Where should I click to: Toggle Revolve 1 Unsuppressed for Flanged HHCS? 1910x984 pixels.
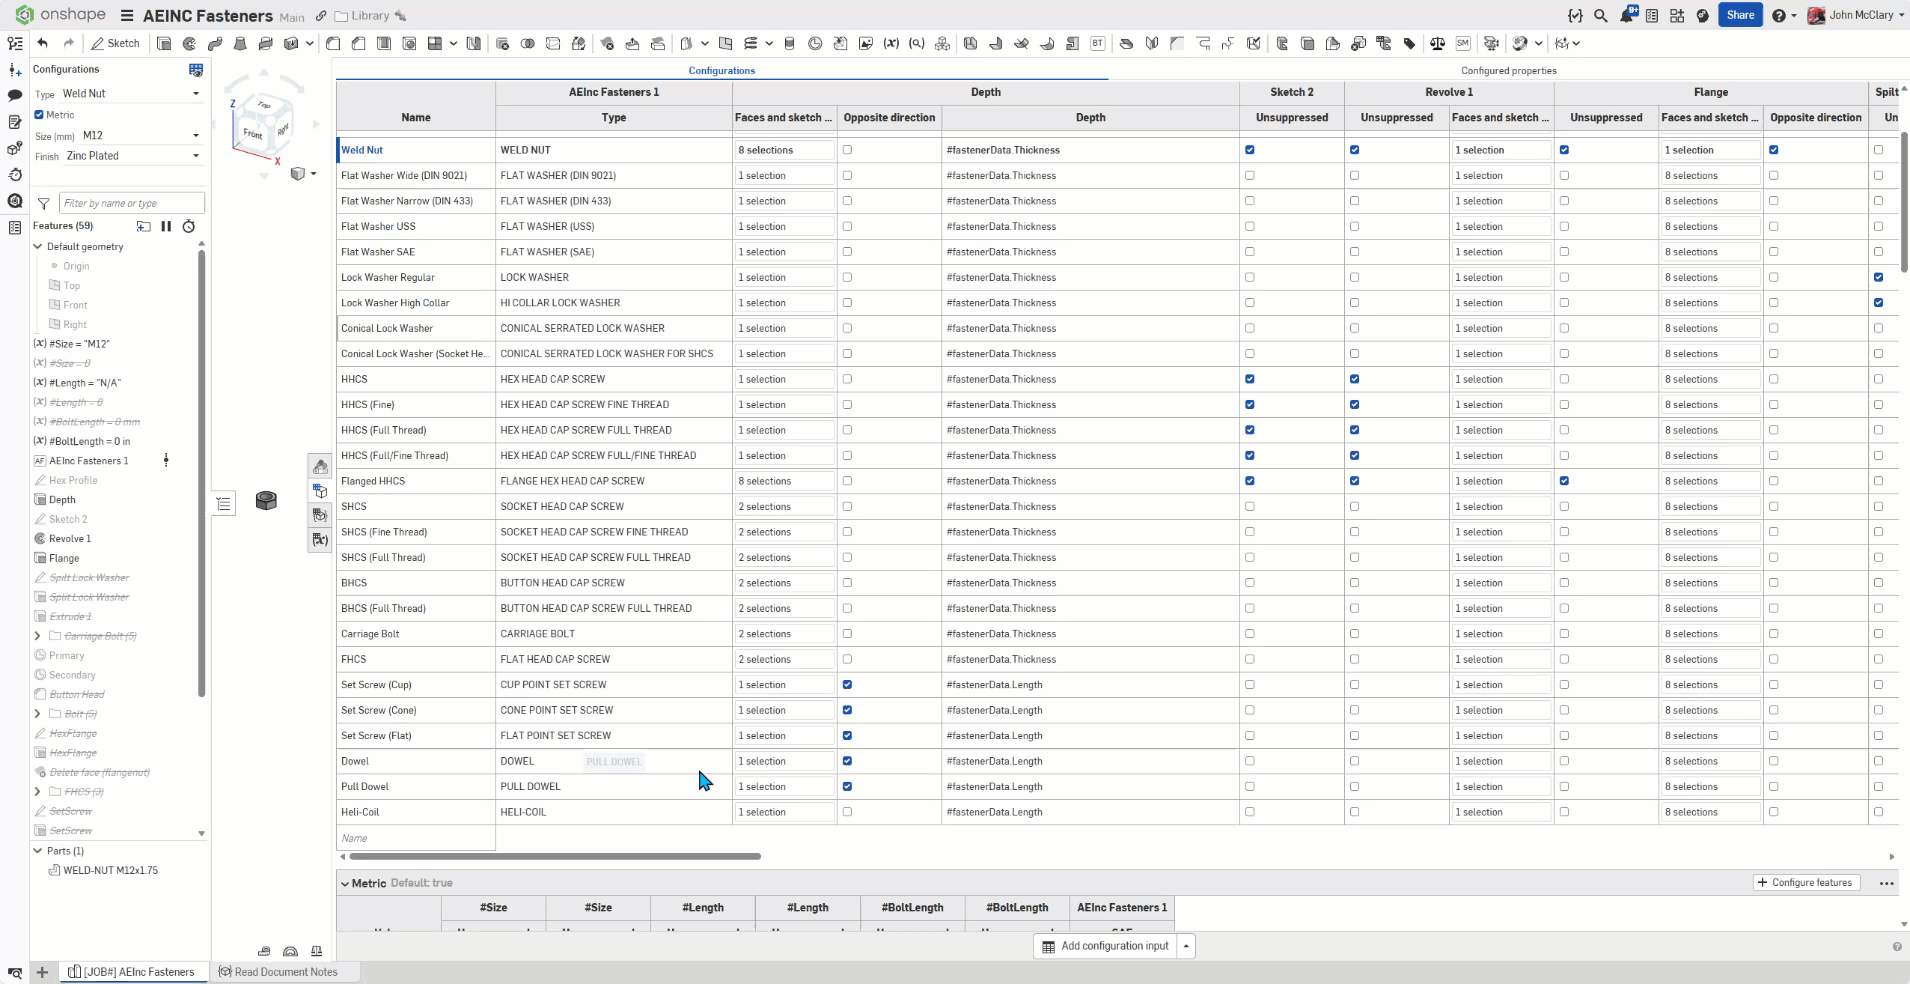point(1355,481)
